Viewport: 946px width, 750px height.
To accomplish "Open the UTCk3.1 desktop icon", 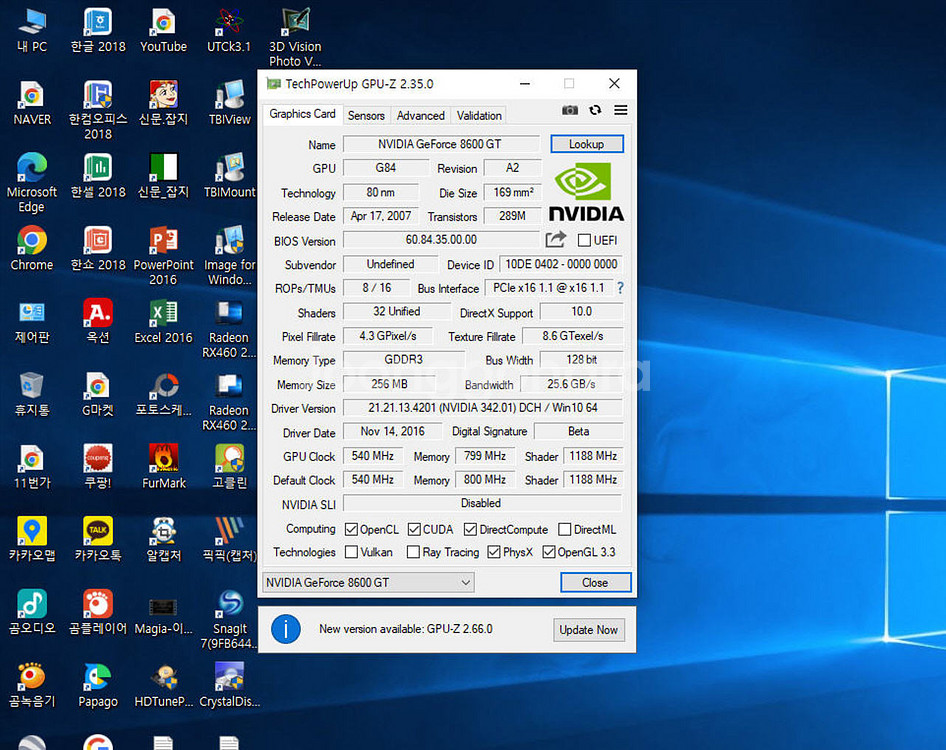I will (229, 30).
